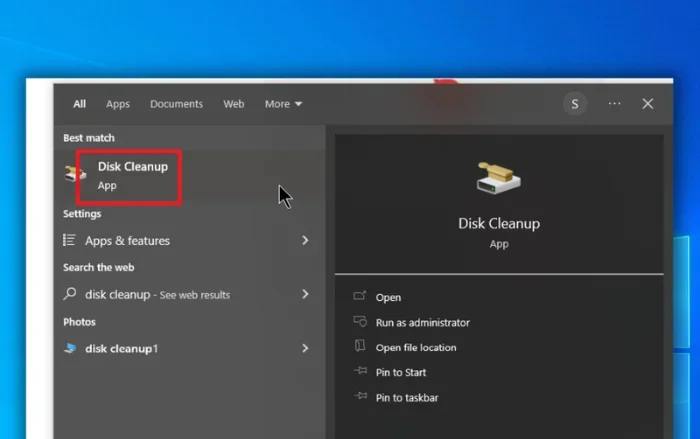Viewport: 700px width, 439px height.
Task: Choose Run as administrator
Action: pos(422,322)
